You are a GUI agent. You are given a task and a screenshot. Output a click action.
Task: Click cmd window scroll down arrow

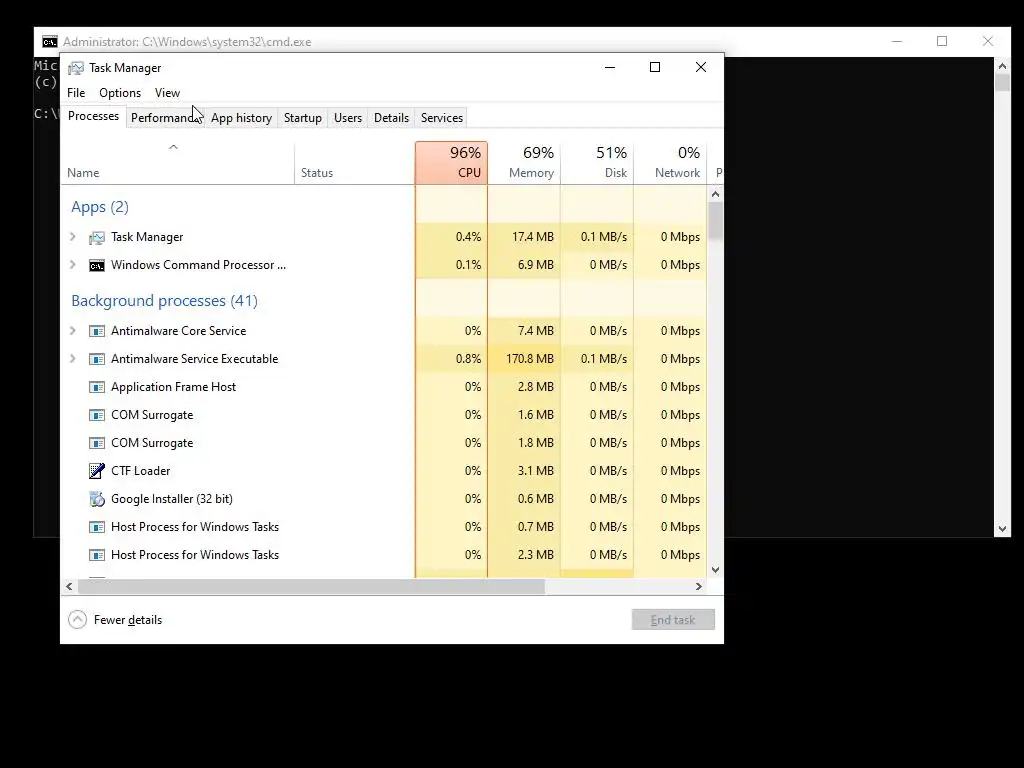tap(1002, 529)
